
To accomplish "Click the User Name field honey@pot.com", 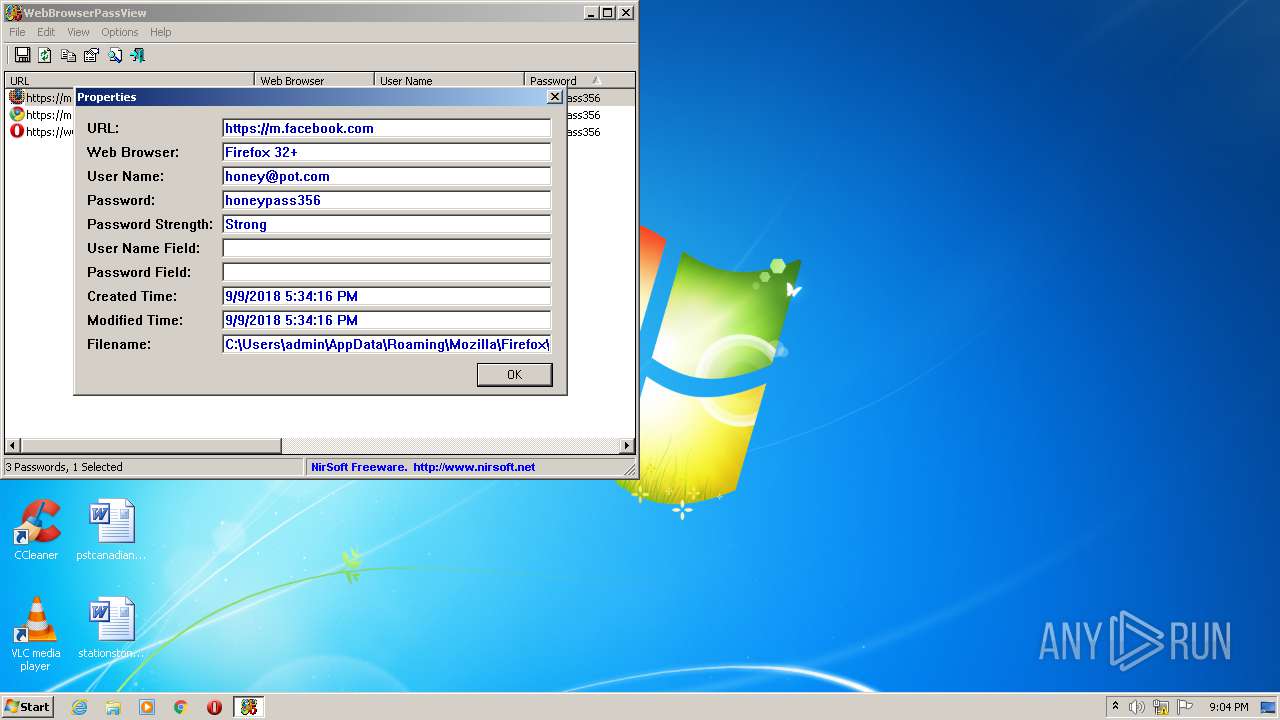I will pos(386,176).
